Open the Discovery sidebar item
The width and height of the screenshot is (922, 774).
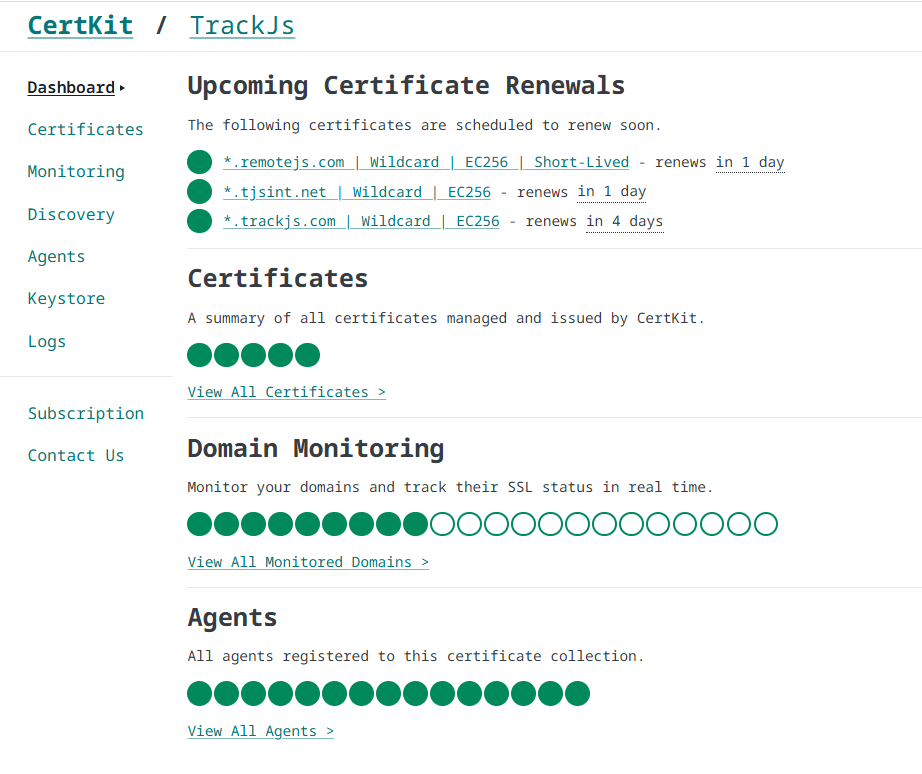[71, 214]
